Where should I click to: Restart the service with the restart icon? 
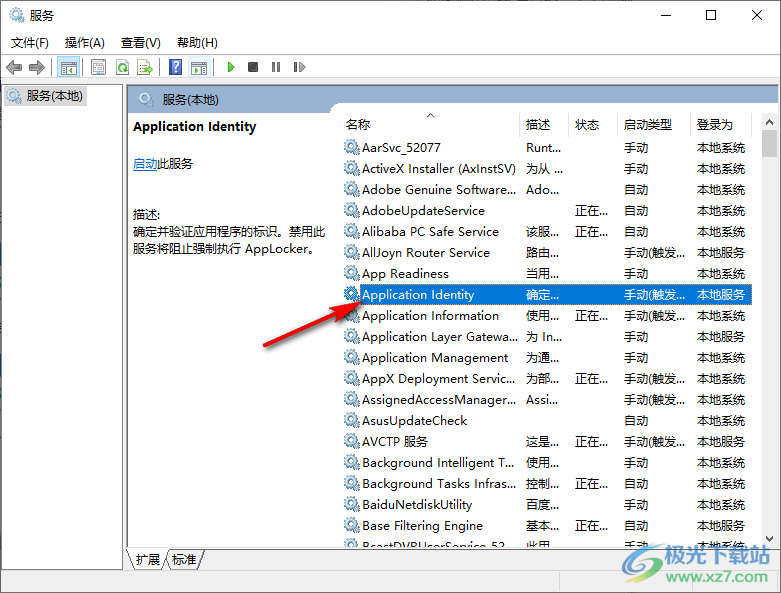pyautogui.click(x=299, y=67)
